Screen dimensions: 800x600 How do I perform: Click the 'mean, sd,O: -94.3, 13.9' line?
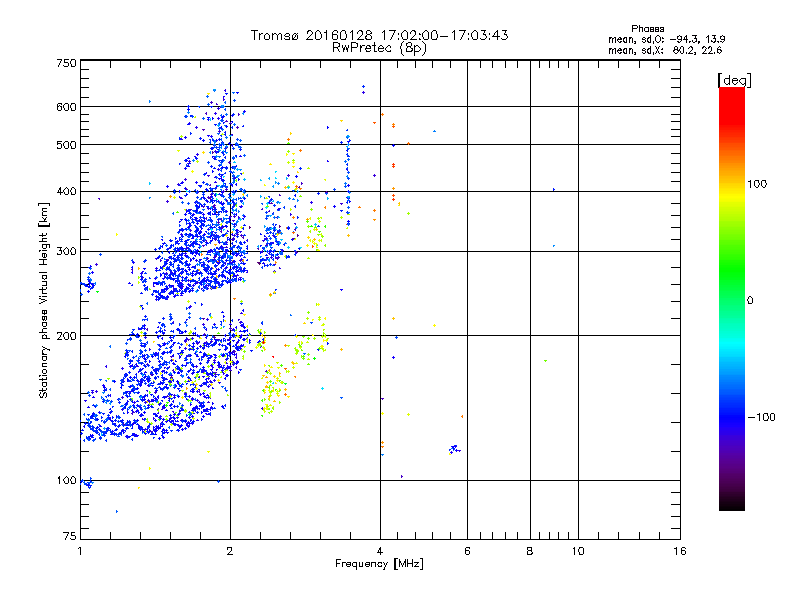[x=666, y=39]
